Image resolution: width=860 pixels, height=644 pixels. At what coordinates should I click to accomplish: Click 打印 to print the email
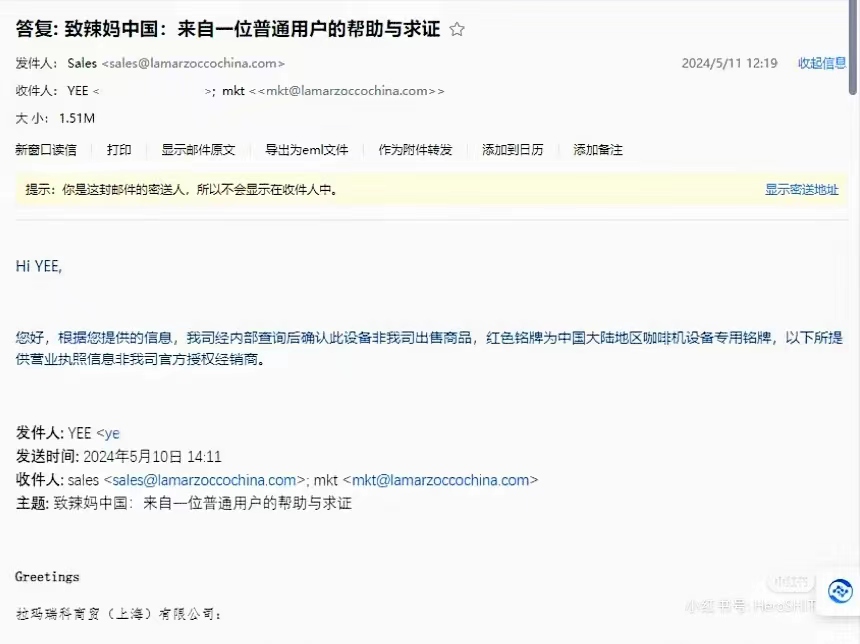tap(119, 150)
